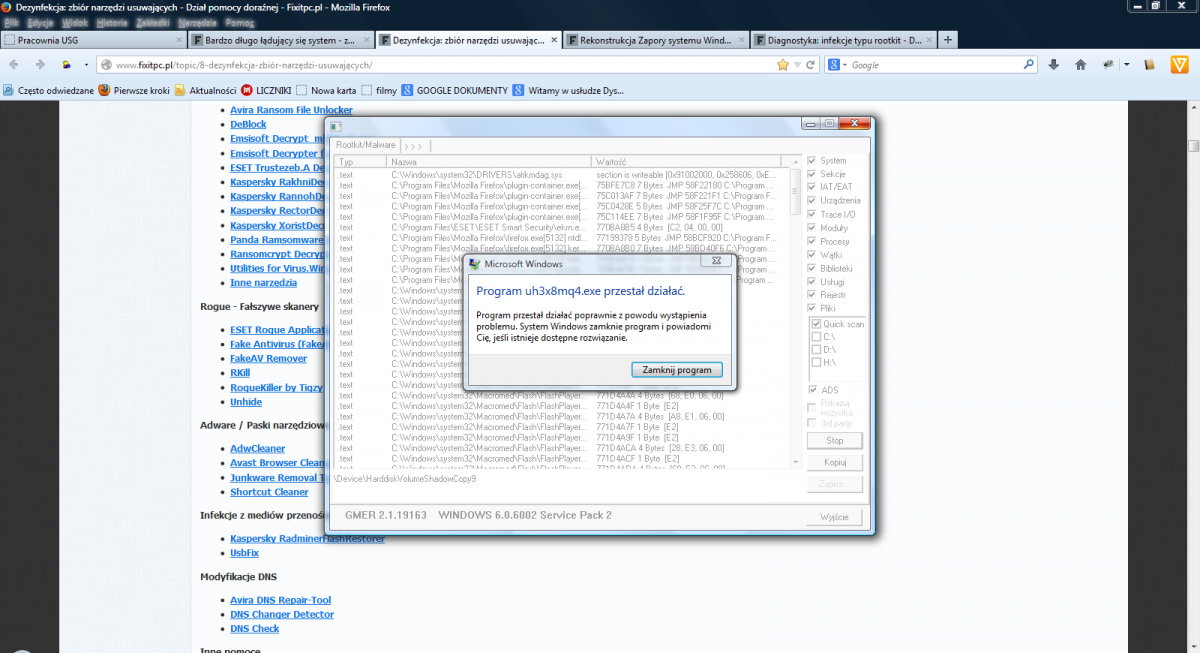Screen dimensions: 1200x653
Task: Open Pierwsze kroki bookmark
Action: pyautogui.click(x=133, y=90)
